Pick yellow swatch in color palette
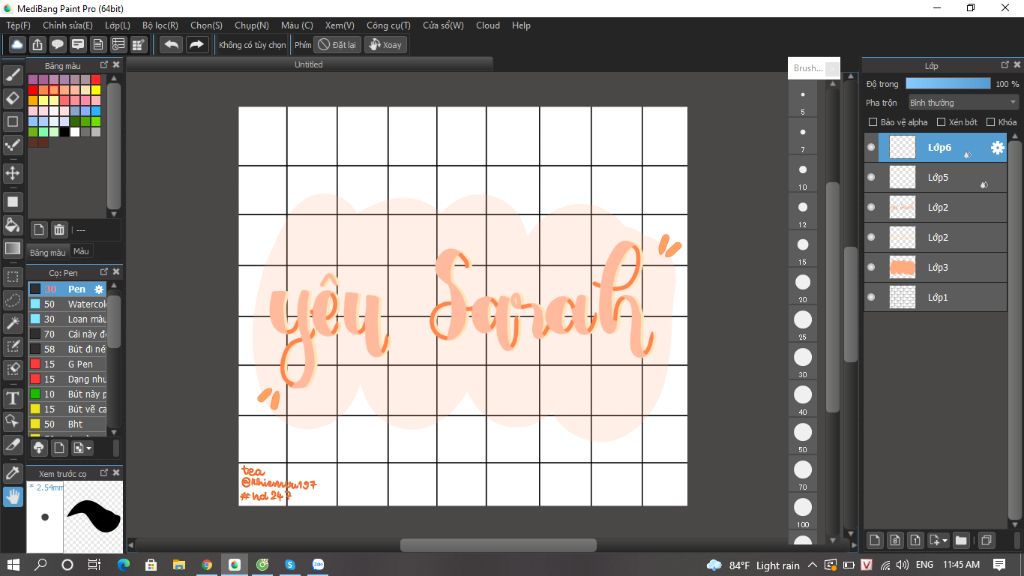The image size is (1024, 576). pos(96,90)
